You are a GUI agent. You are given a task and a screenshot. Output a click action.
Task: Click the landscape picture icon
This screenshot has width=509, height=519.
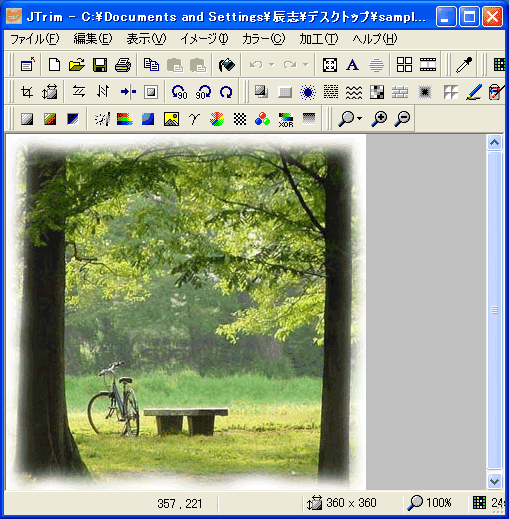point(171,119)
